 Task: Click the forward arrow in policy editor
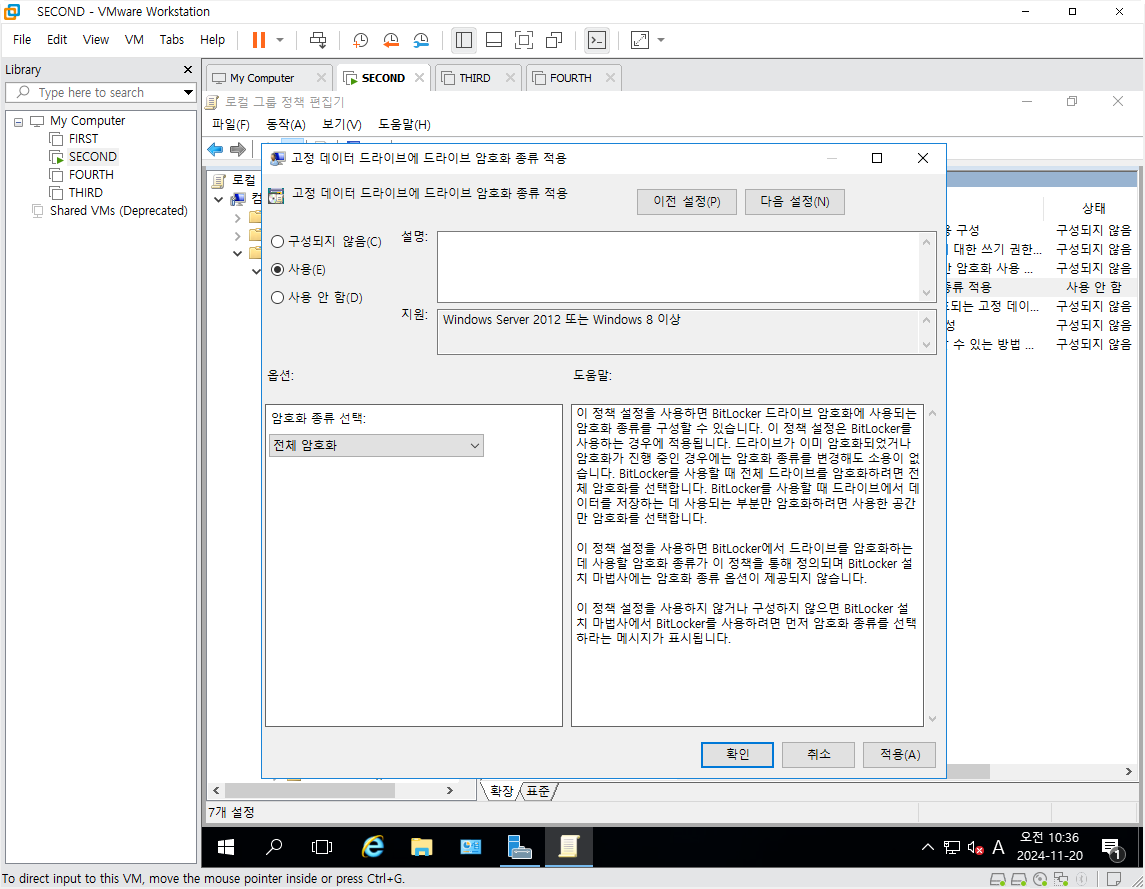click(238, 150)
